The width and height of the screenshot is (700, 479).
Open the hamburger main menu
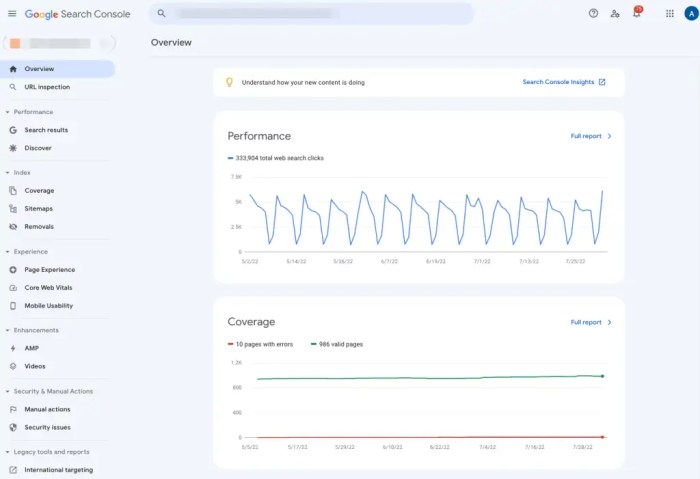coord(12,14)
